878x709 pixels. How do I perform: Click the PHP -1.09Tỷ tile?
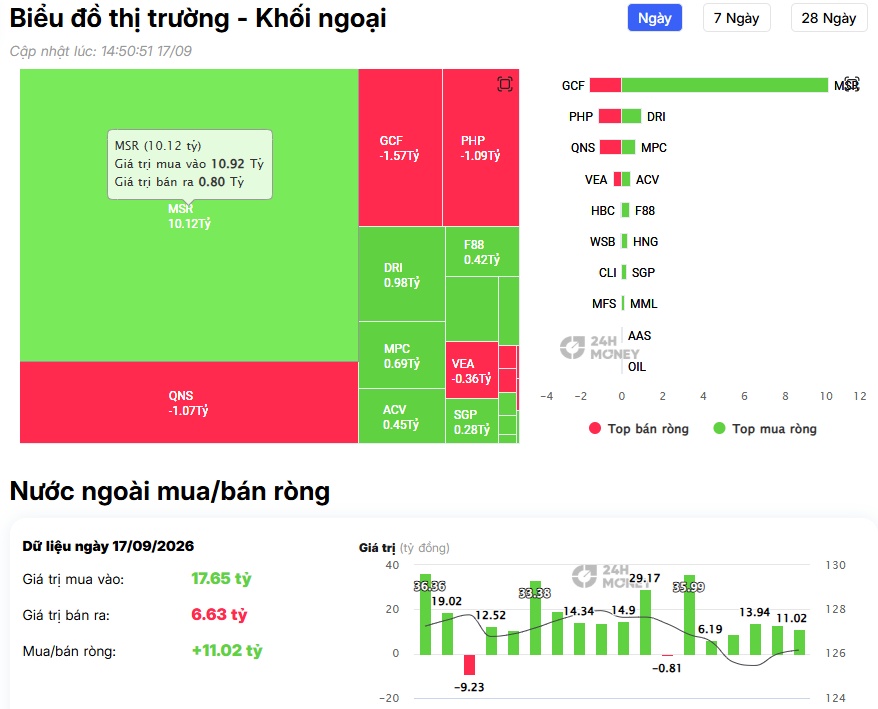coord(480,148)
